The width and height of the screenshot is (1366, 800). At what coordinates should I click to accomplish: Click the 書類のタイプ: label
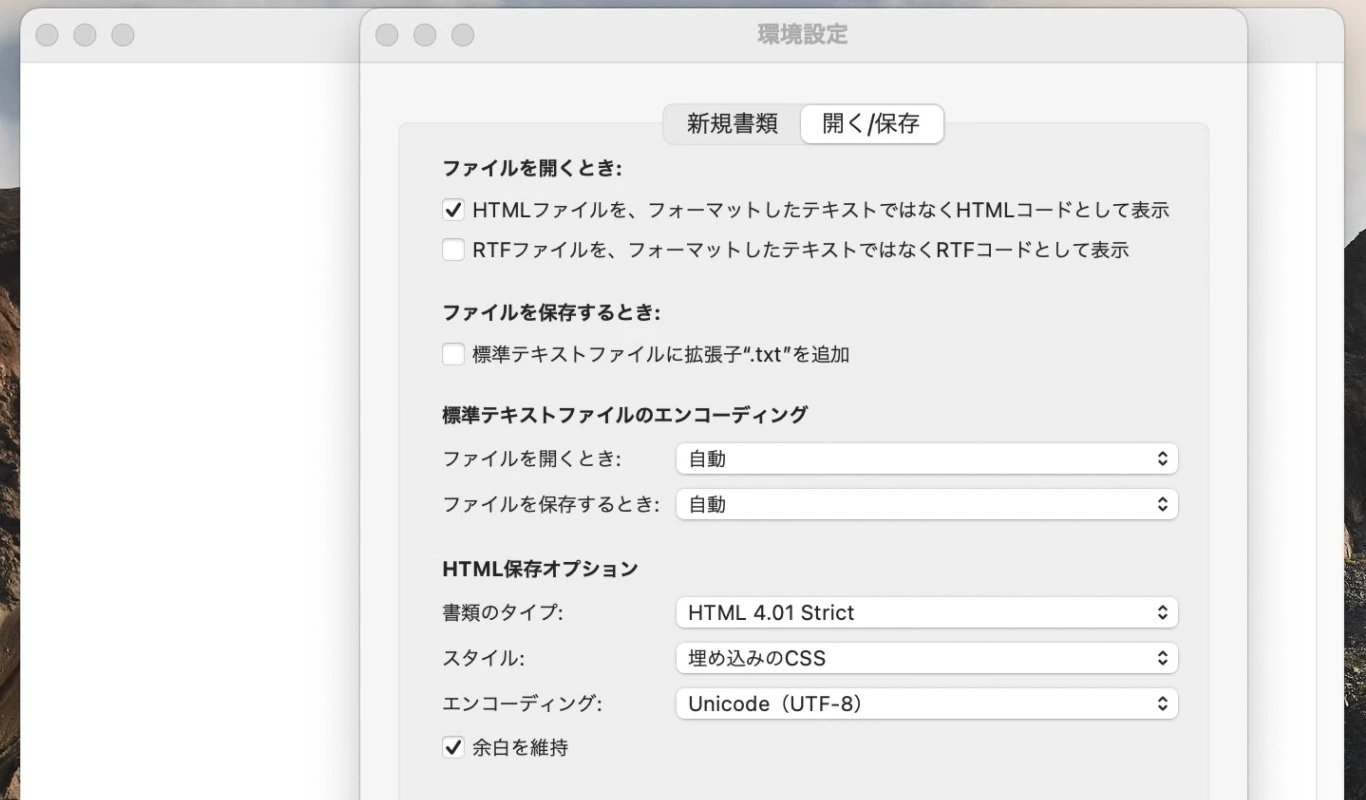pyautogui.click(x=503, y=613)
